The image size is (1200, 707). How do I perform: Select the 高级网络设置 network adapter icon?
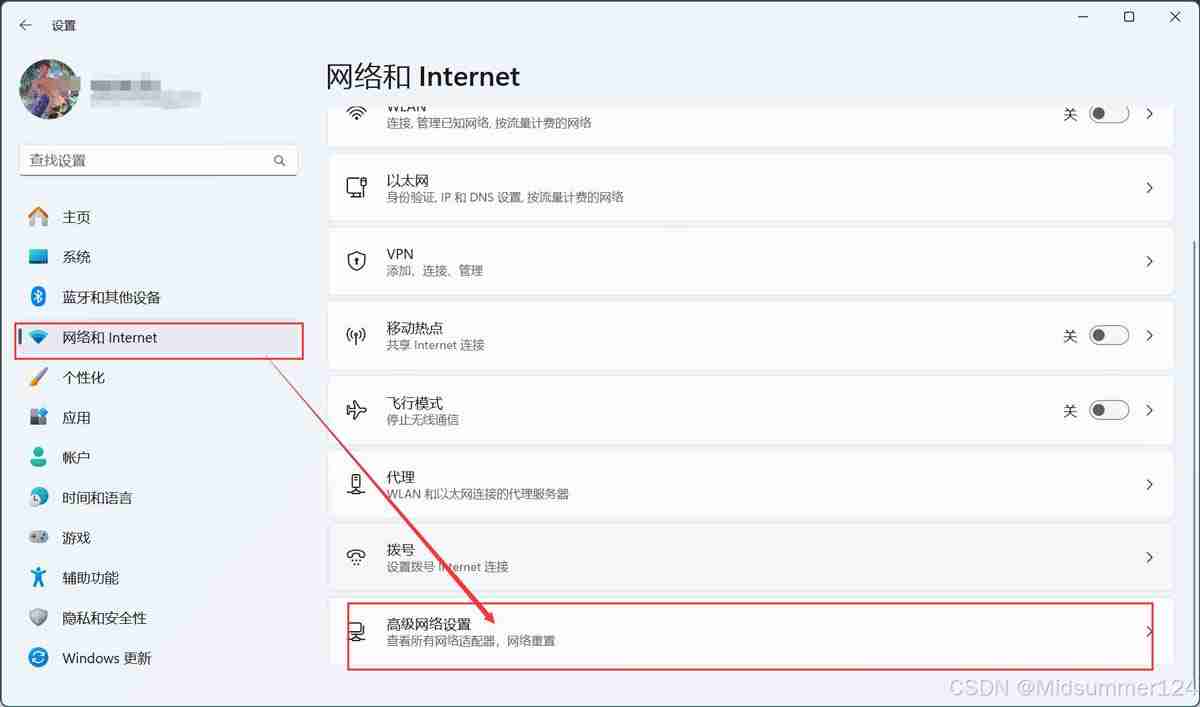[356, 631]
